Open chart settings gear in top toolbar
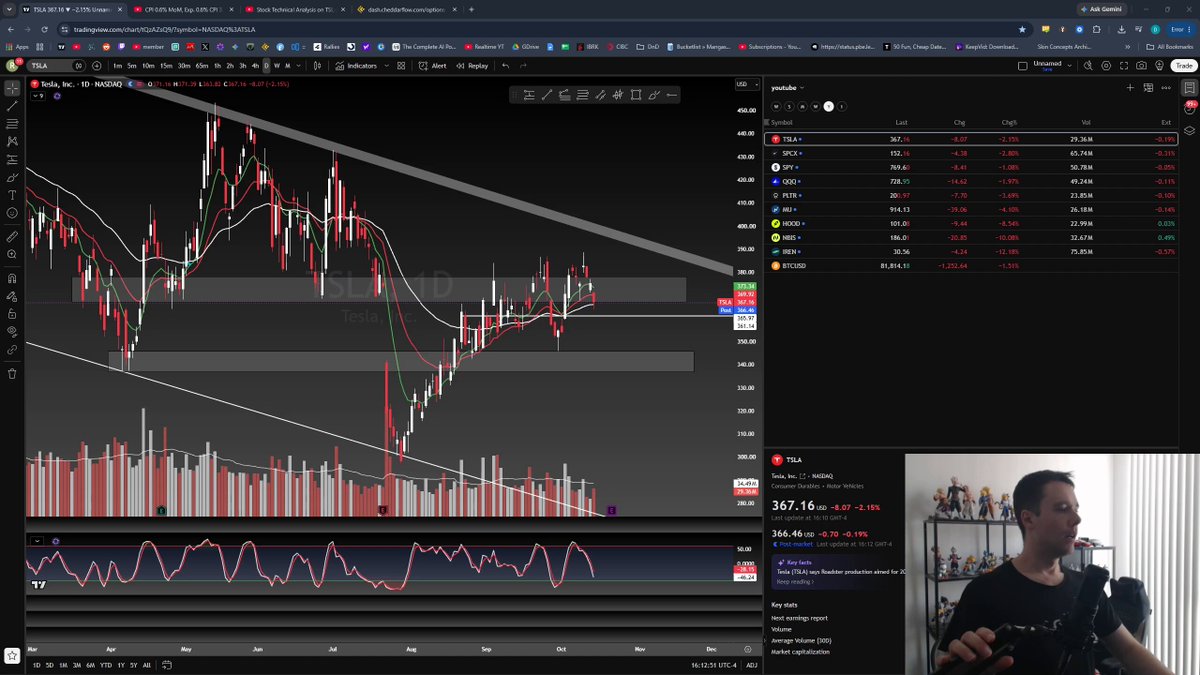1200x675 pixels. point(1108,66)
